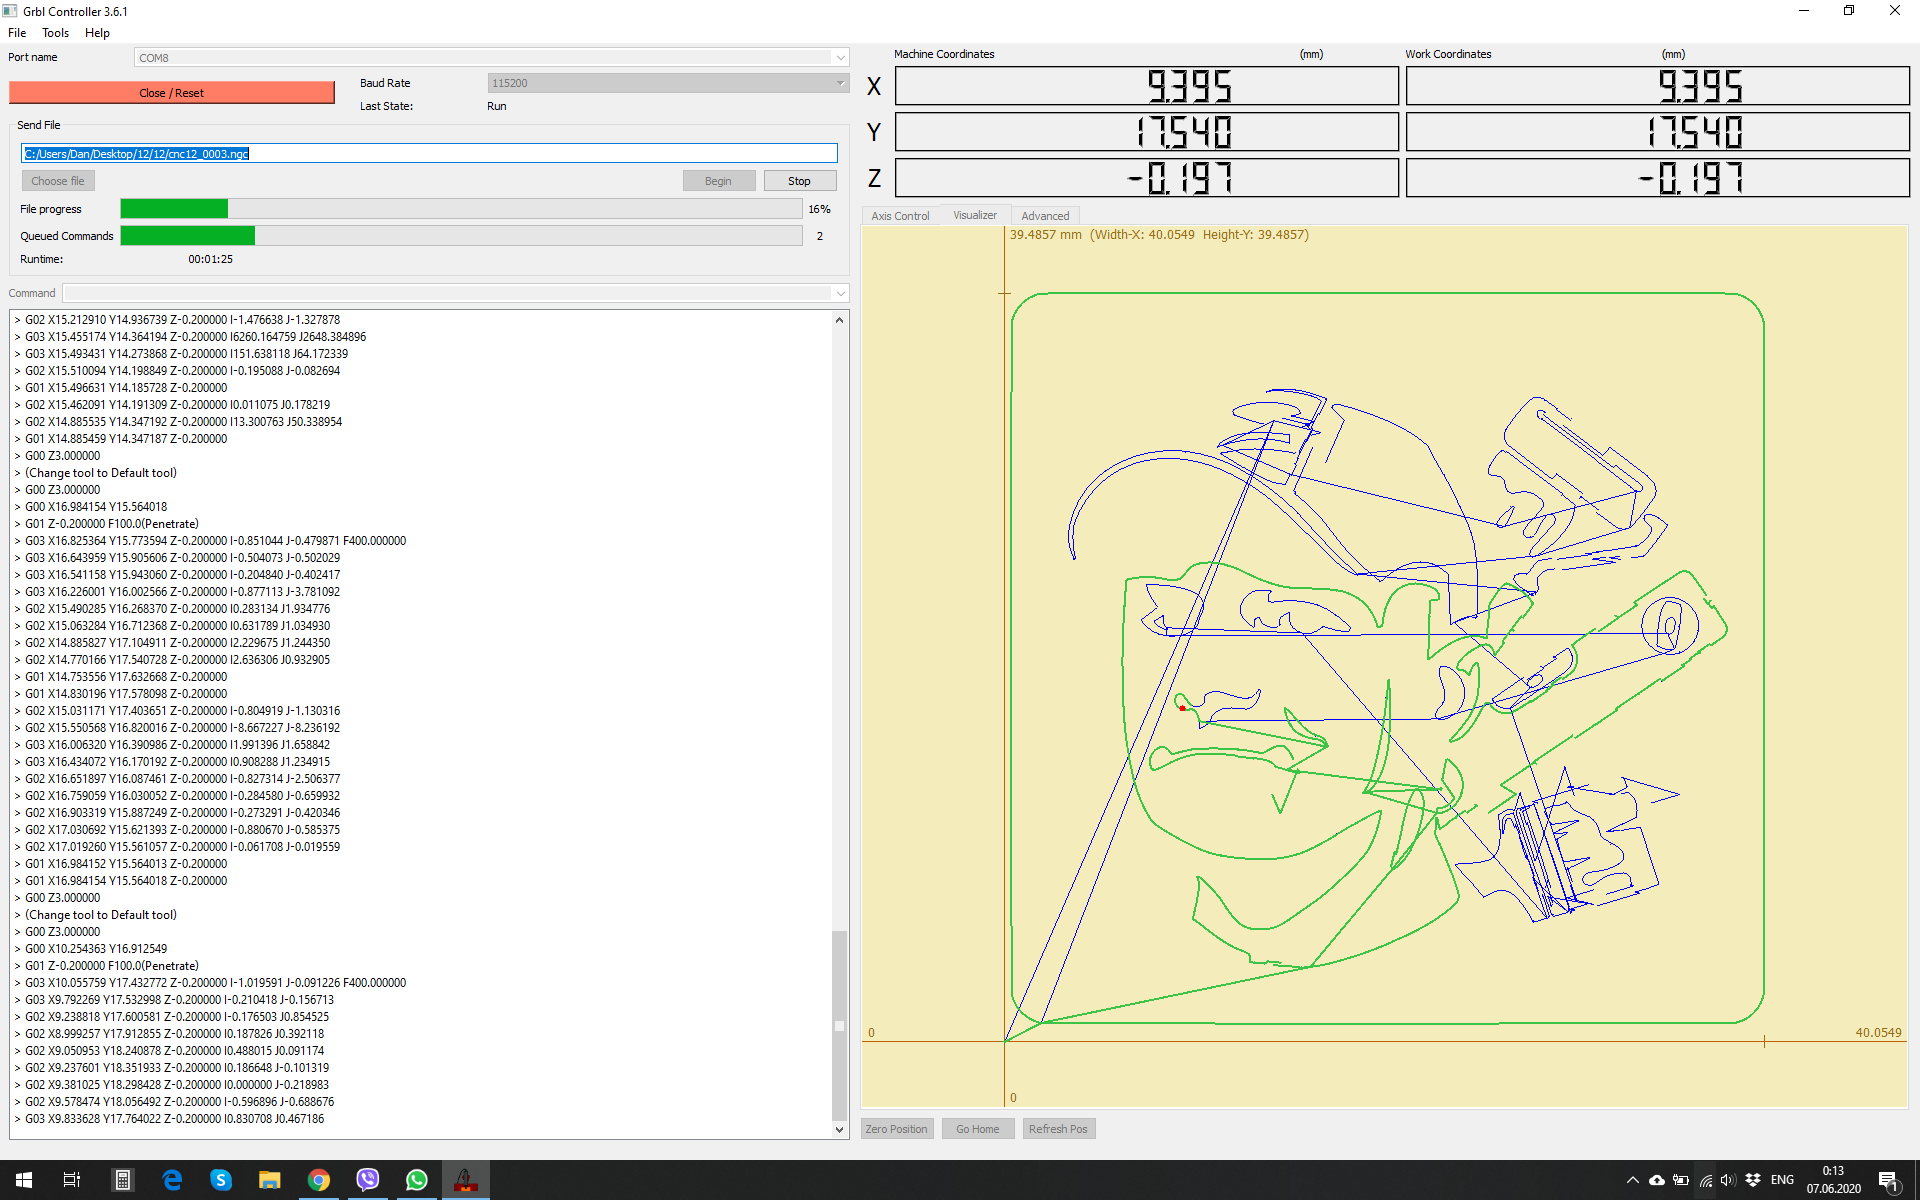Open the Calculator taskbar icon

[123, 1180]
